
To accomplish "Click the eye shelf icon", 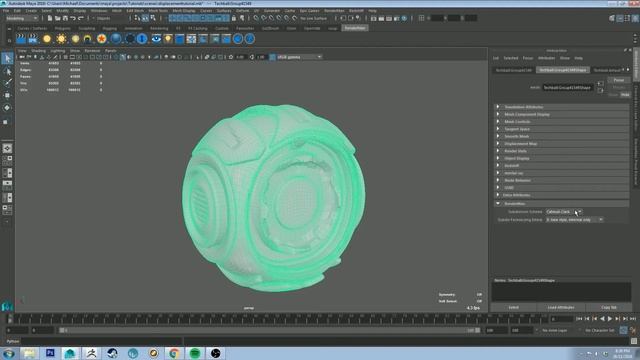I will [x=156, y=39].
